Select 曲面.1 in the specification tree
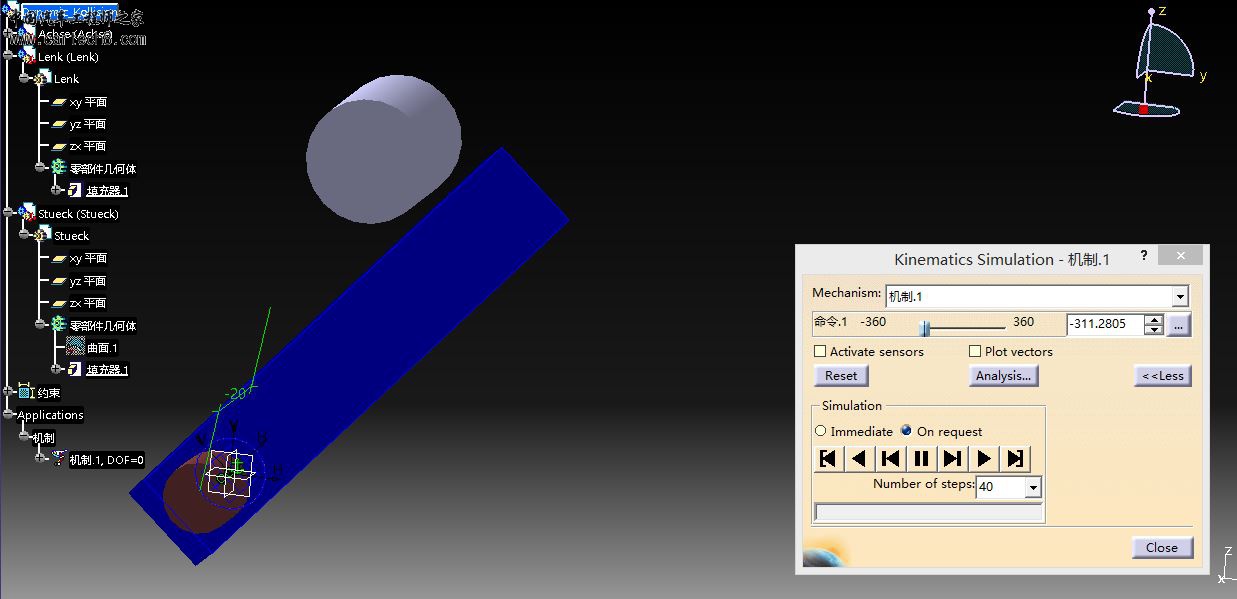Viewport: 1237px width, 599px height. click(101, 348)
